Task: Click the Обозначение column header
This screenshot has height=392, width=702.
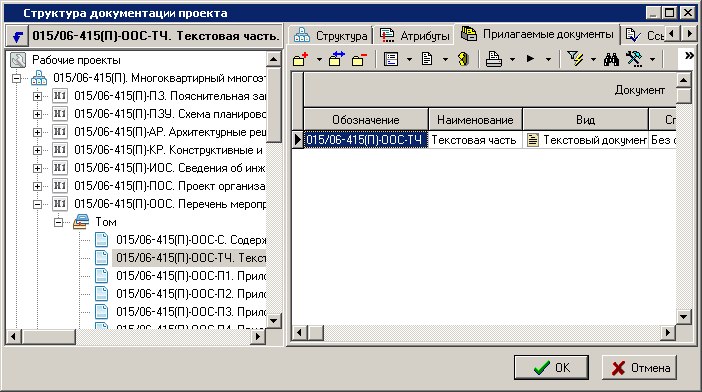Action: point(366,120)
